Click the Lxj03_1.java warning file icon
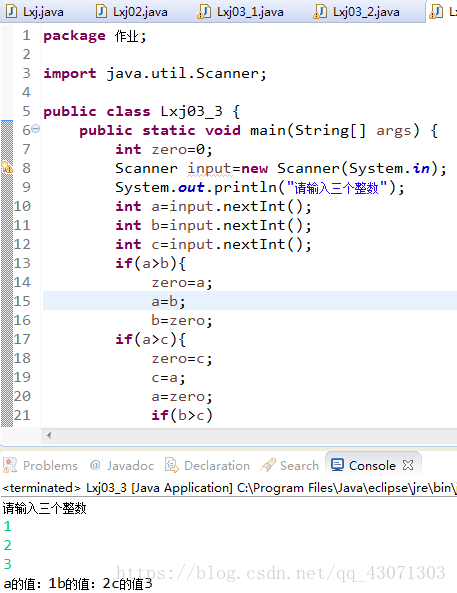Viewport: 457px width, 593px height. 204,11
